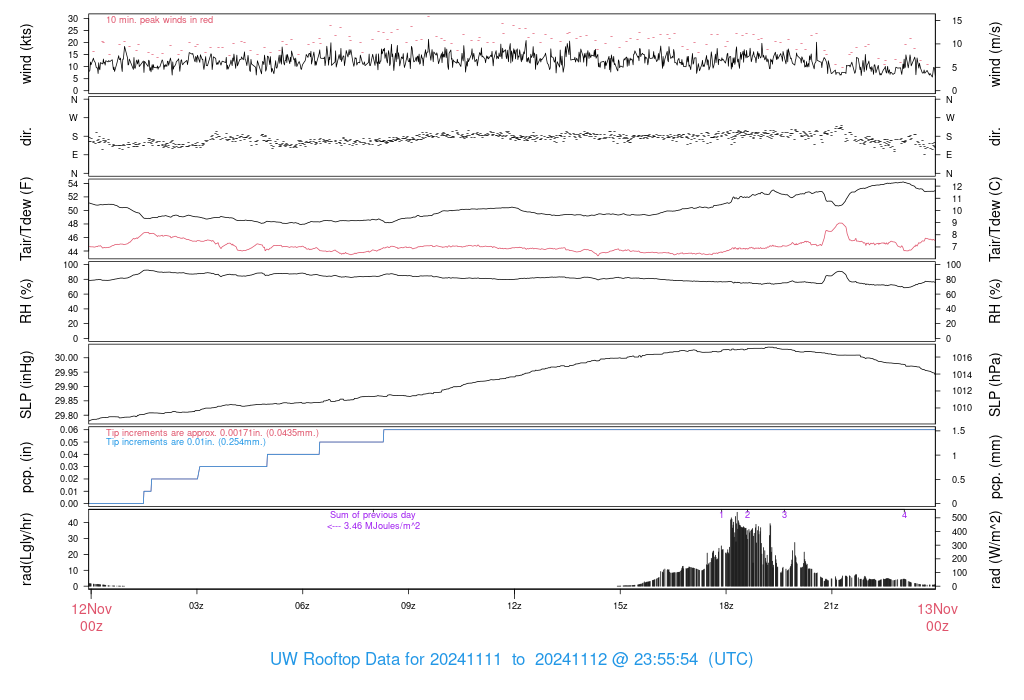The image size is (1024, 700).
Task: Click the 12Nov 00z start date label
Action: (x=90, y=616)
